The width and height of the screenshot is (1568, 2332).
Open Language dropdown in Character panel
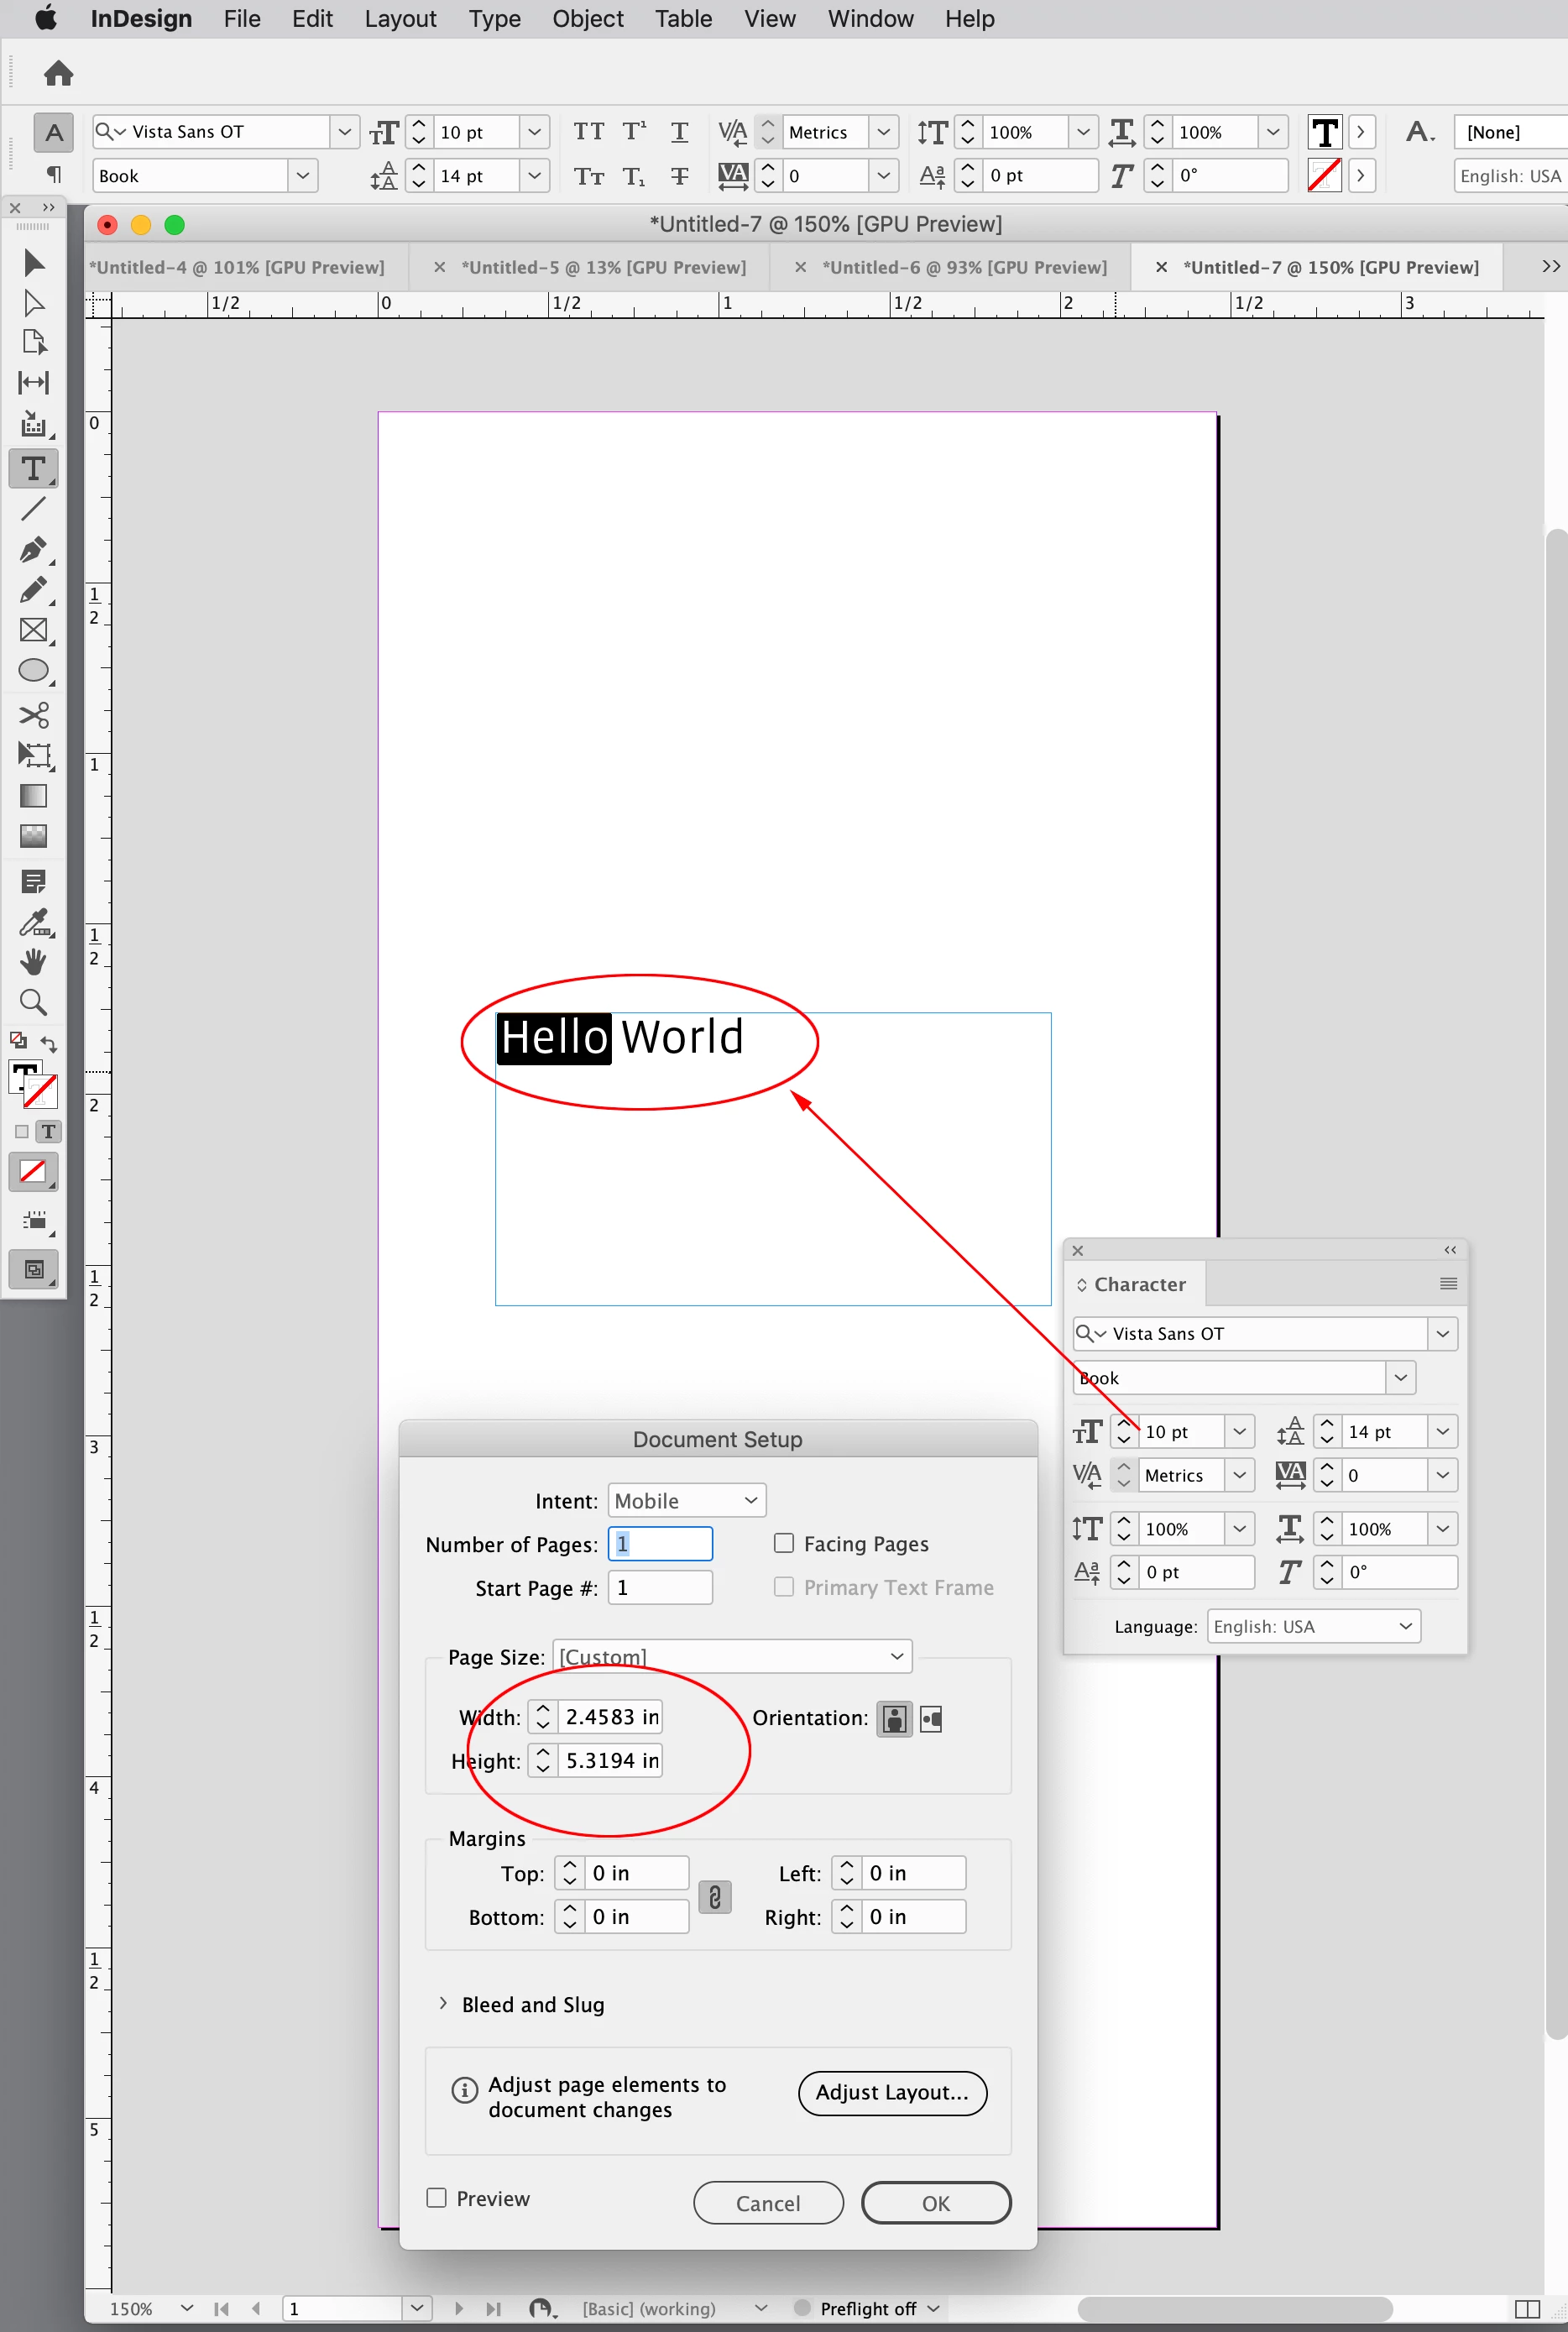click(x=1313, y=1626)
